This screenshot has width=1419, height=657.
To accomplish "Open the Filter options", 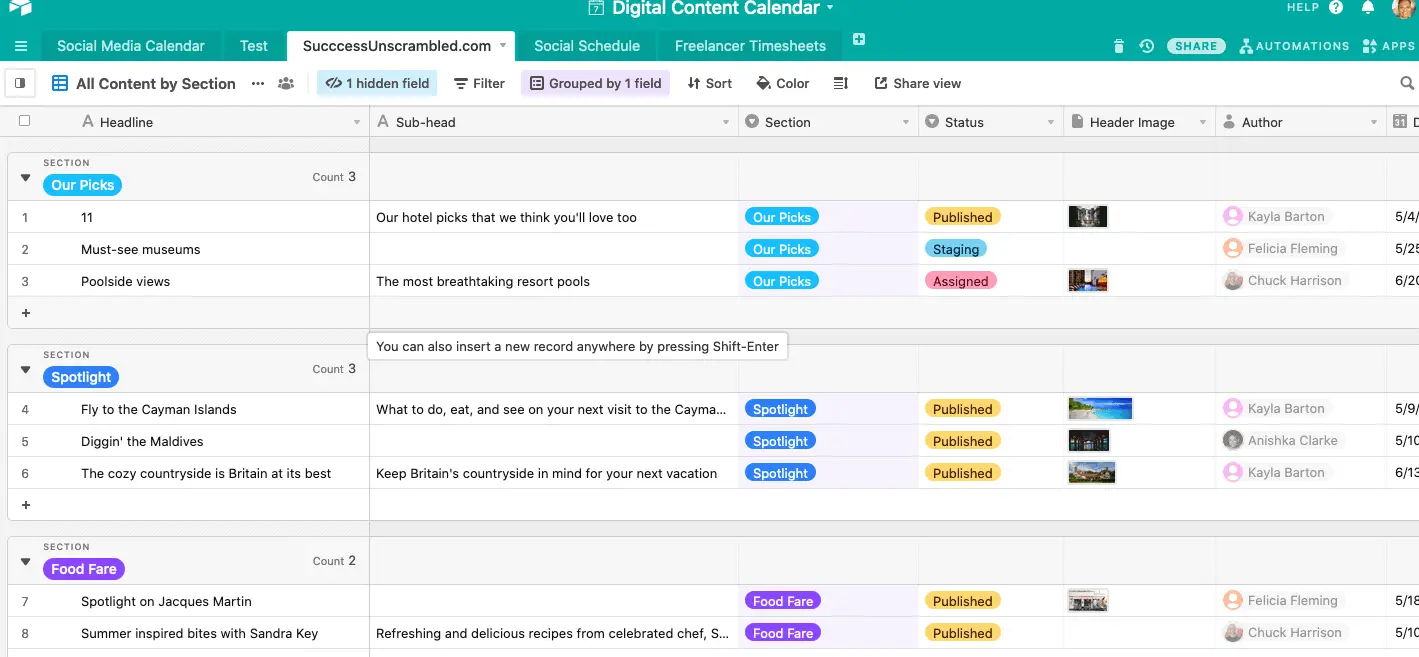I will (x=479, y=84).
